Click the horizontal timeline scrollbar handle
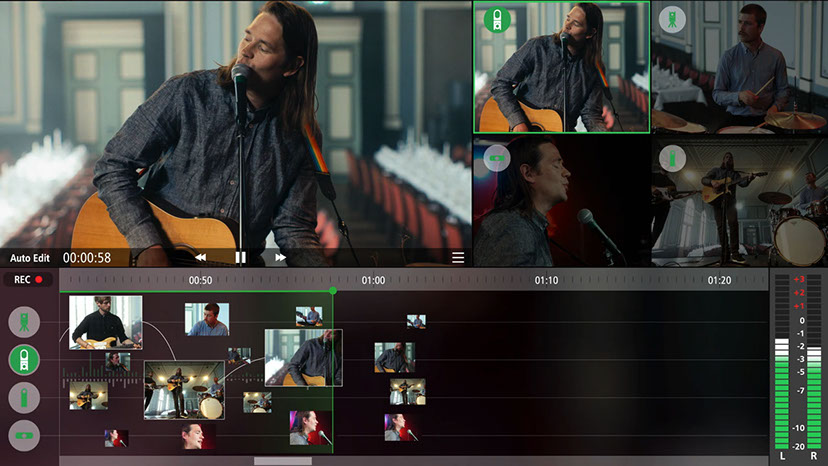Screen dimensions: 828x466 [282, 461]
